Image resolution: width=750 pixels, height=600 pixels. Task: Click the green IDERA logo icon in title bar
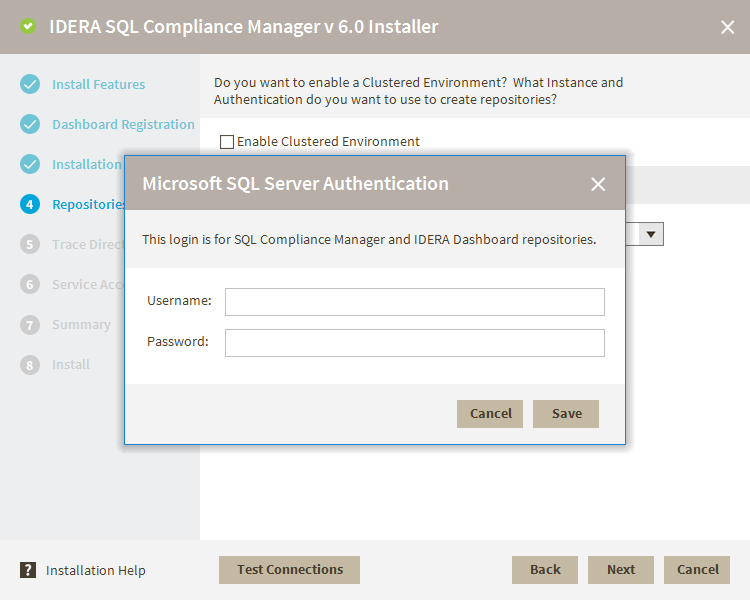tap(28, 27)
